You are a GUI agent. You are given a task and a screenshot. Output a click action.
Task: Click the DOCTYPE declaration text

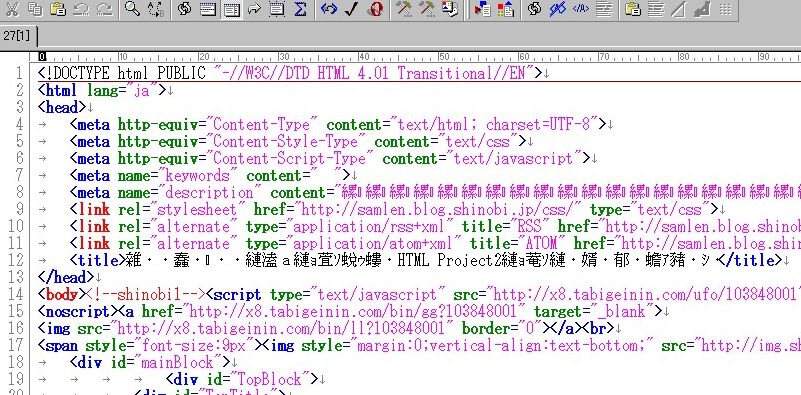(x=290, y=73)
